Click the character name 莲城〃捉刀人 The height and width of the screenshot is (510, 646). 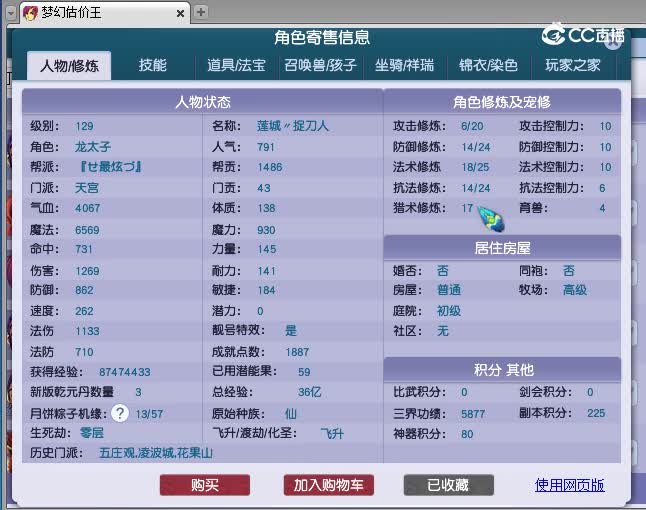pos(293,126)
